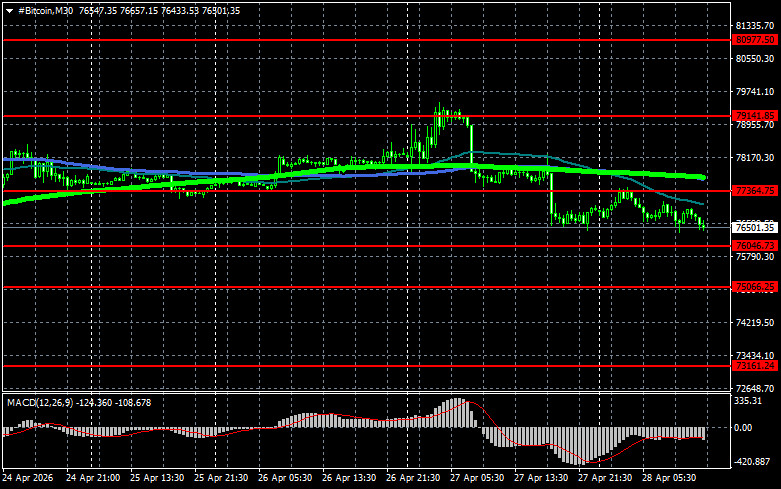Click the 28 Apr 05:30 time label
This screenshot has height=489, width=781.
tap(672, 479)
